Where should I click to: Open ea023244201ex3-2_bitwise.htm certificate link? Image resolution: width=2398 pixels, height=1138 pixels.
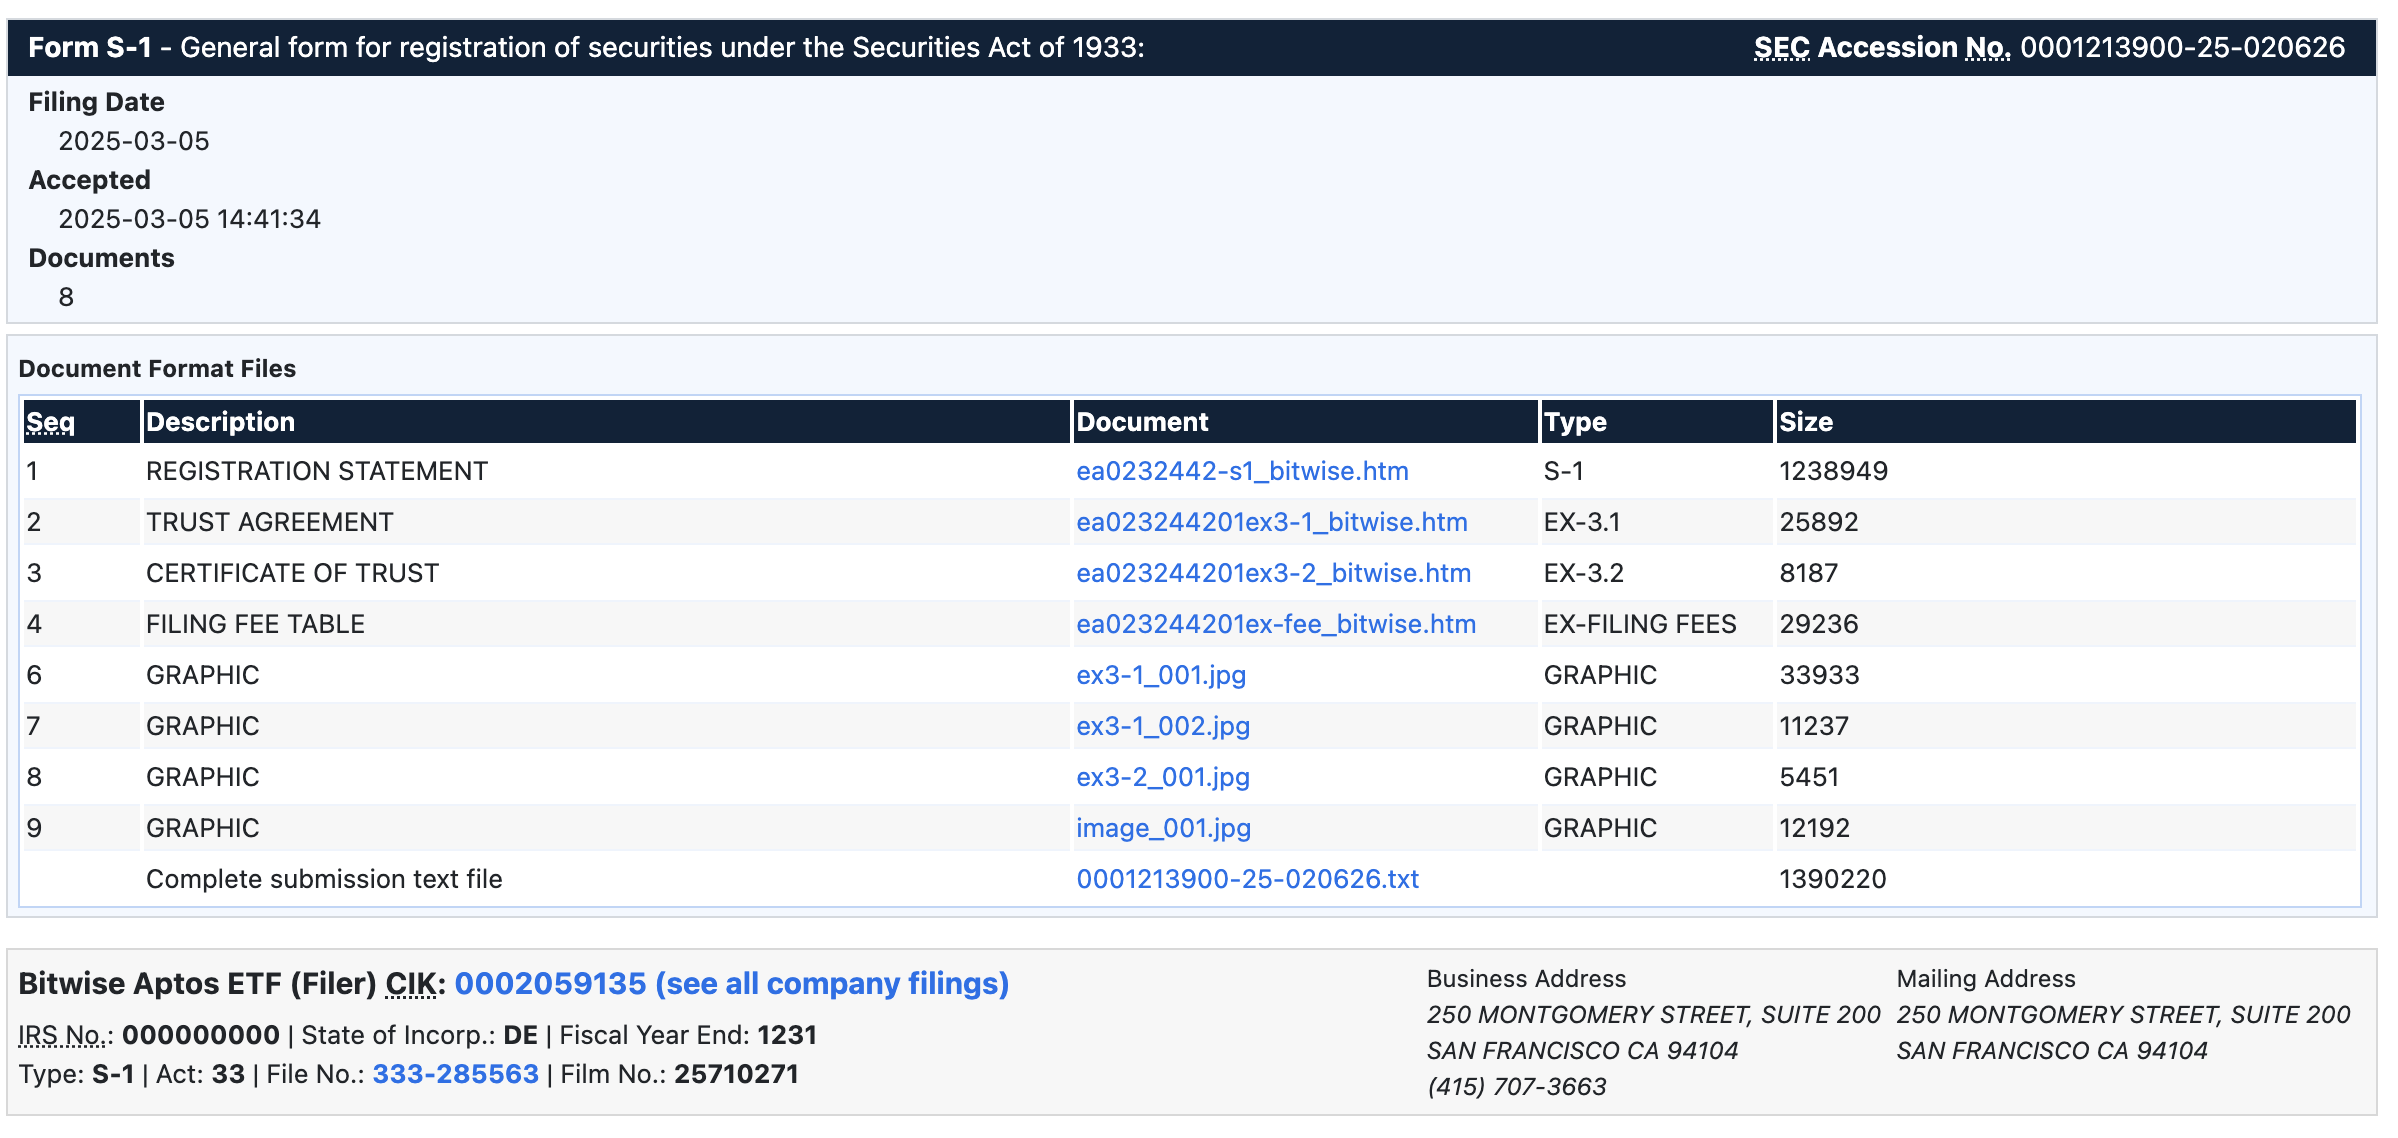[x=1272, y=573]
